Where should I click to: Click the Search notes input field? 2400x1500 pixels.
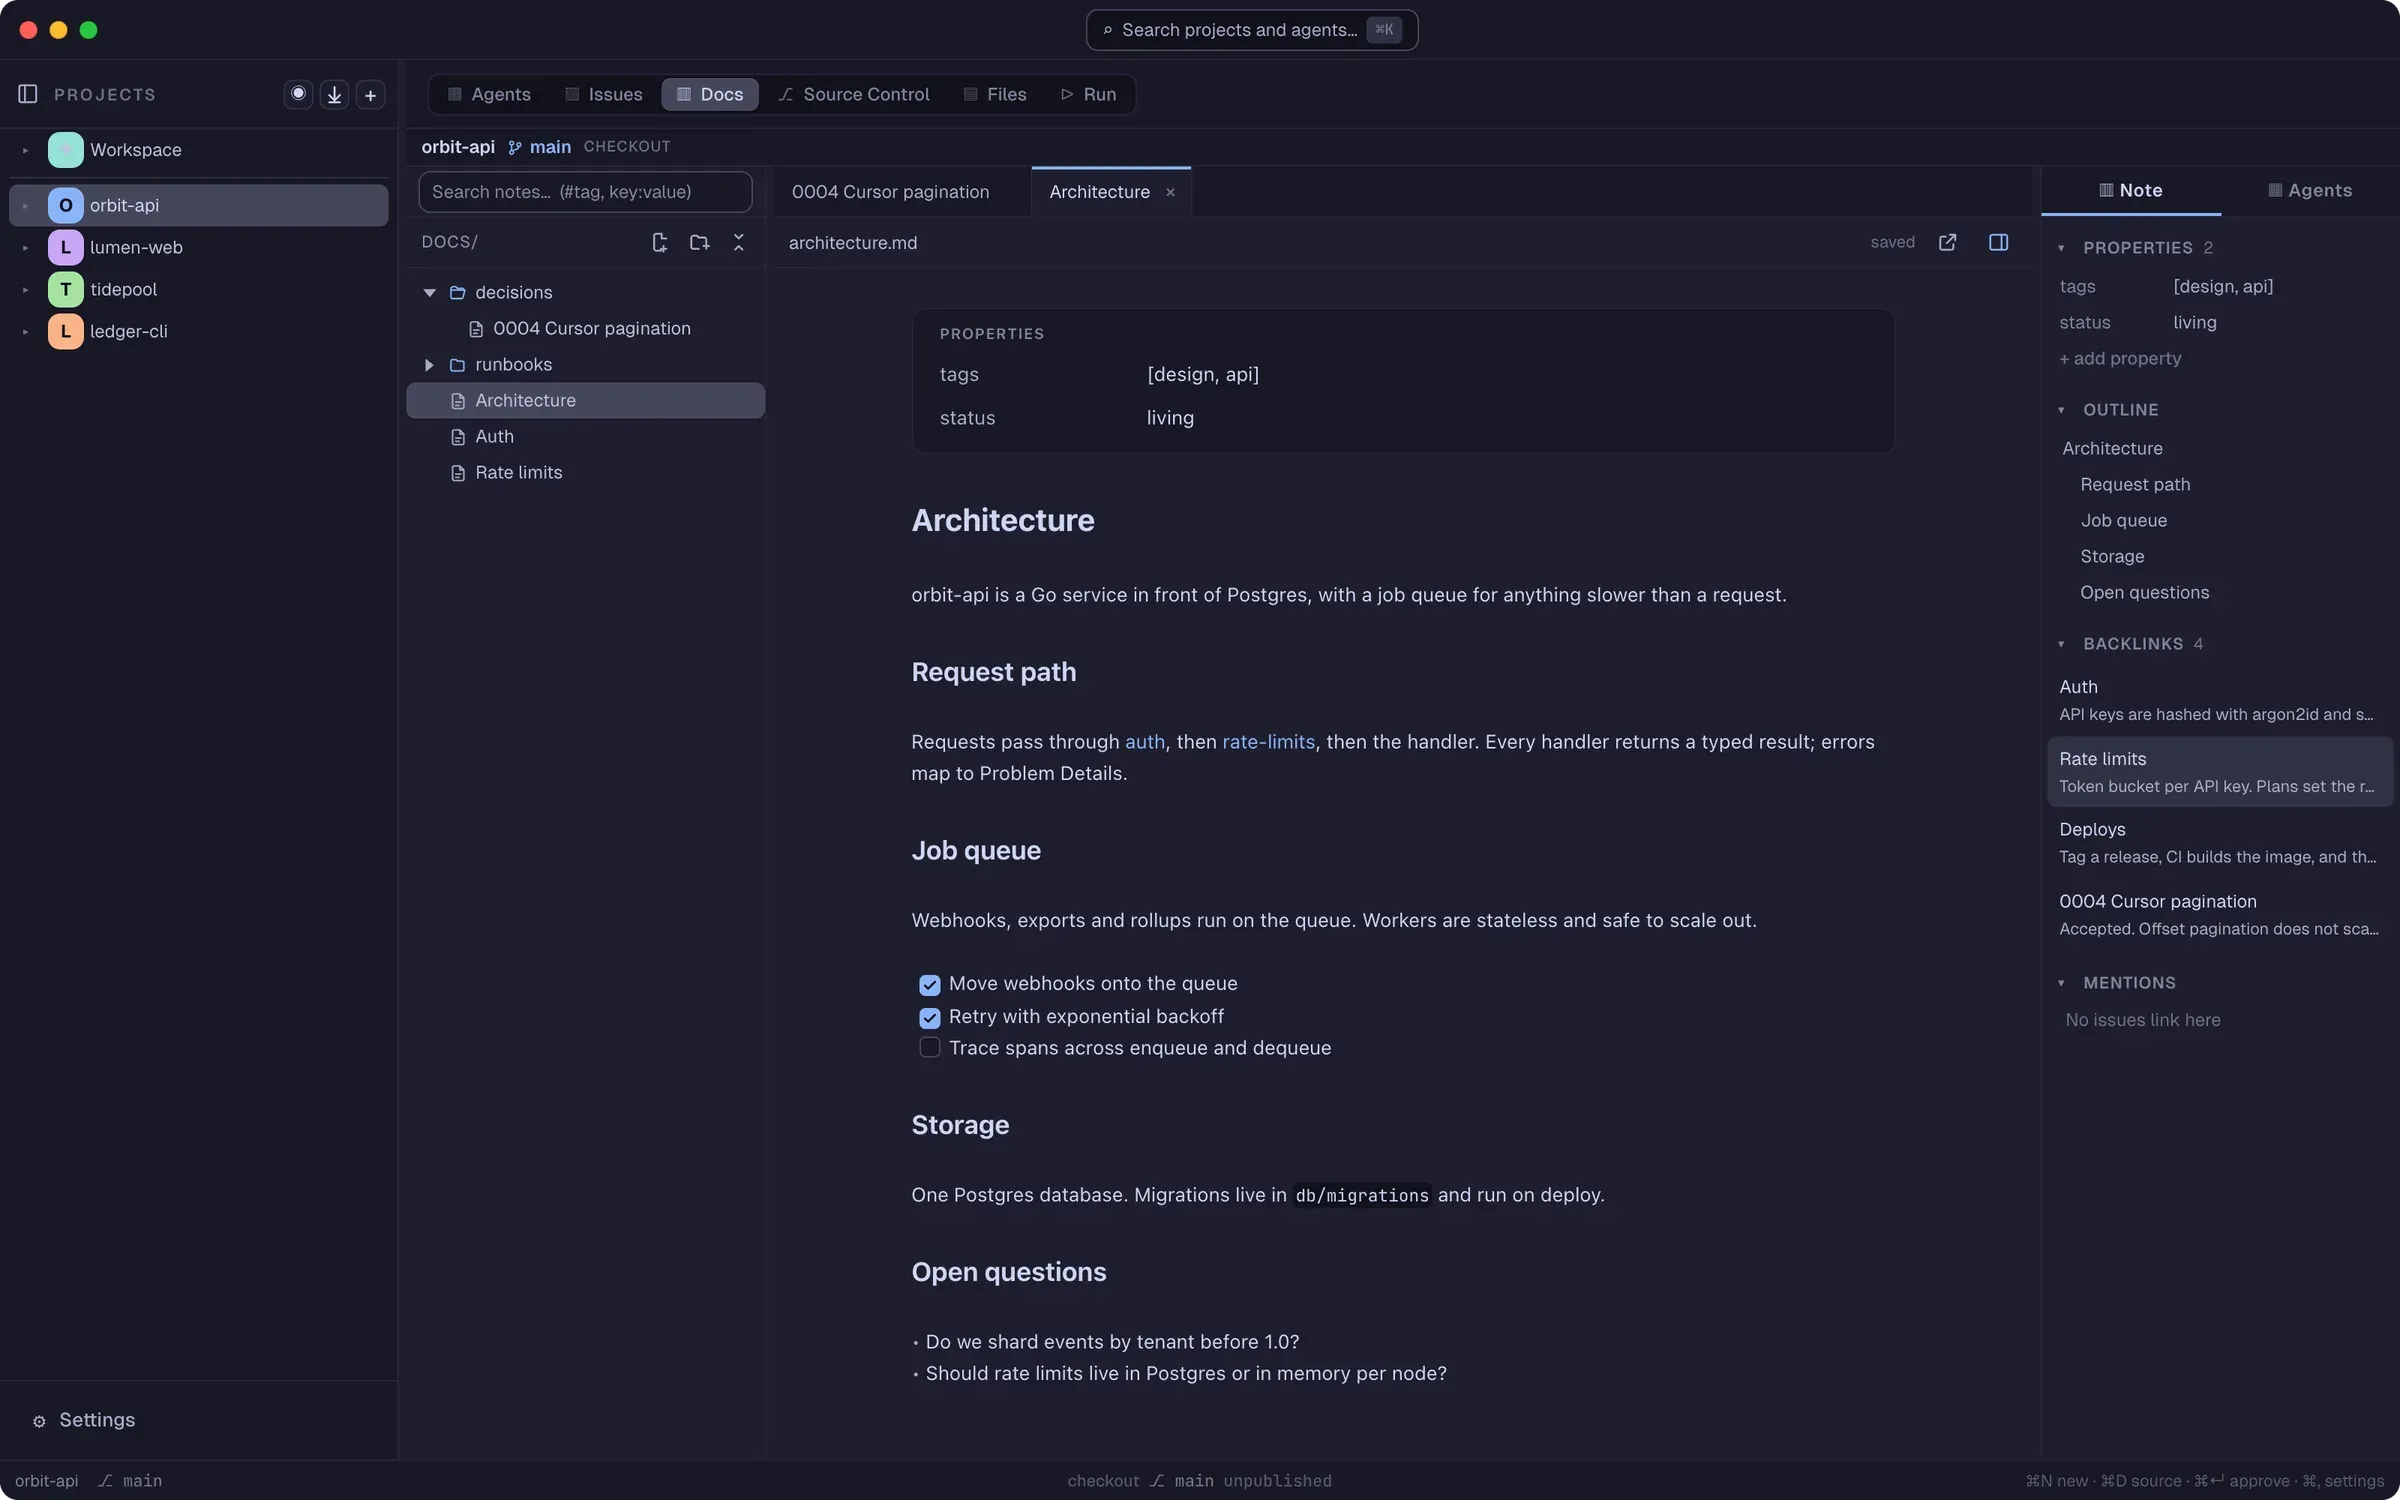585,192
